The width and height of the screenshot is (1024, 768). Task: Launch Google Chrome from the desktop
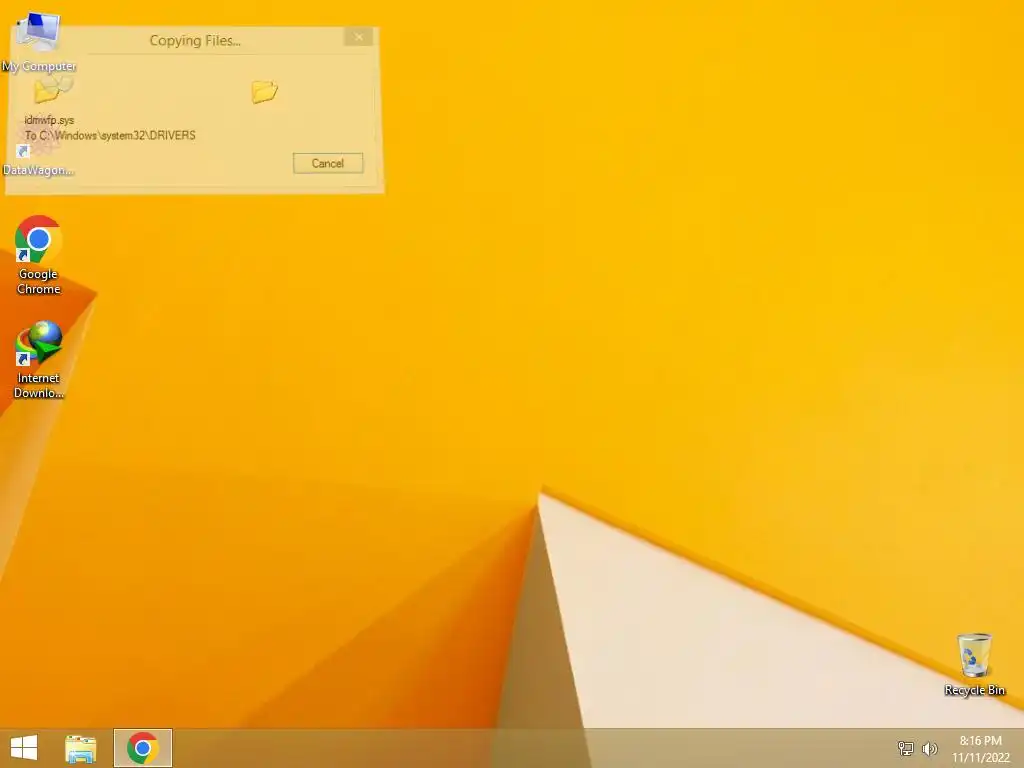coord(39,255)
